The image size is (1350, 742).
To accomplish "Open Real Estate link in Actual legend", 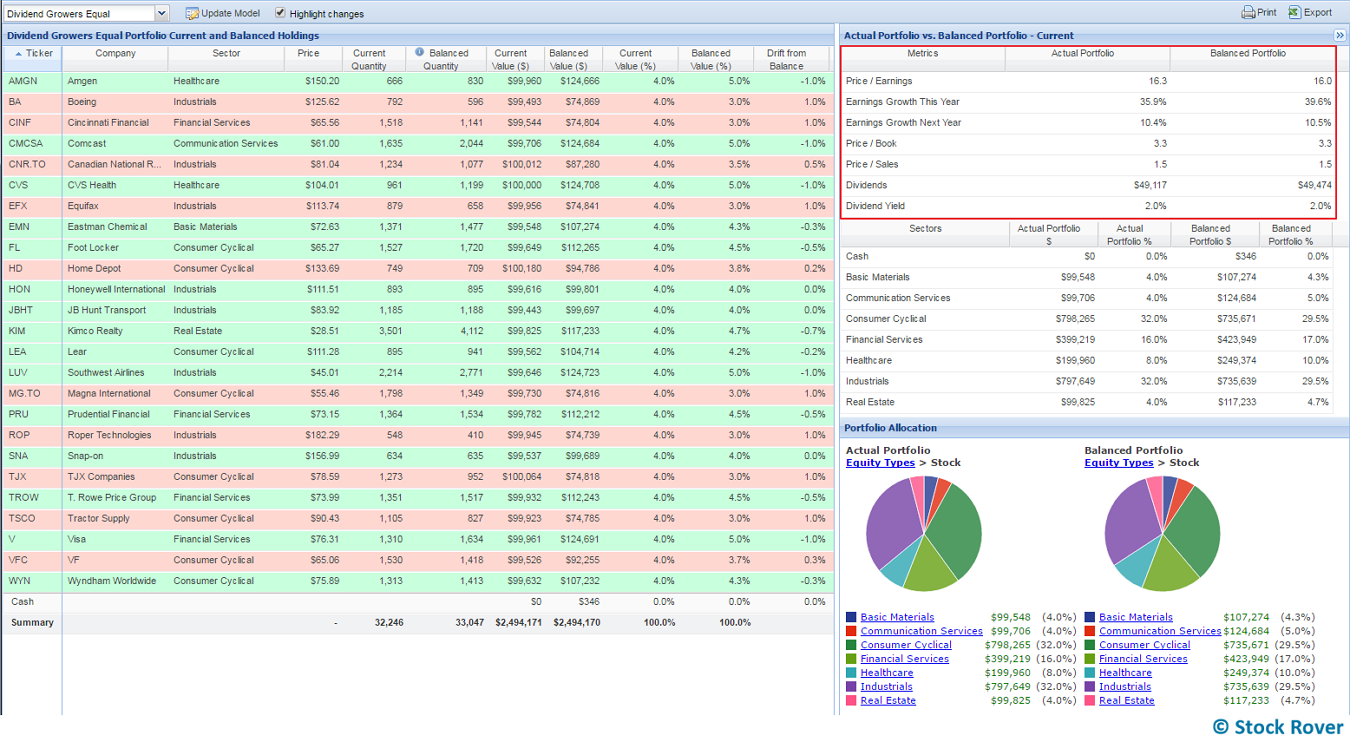I will (888, 701).
